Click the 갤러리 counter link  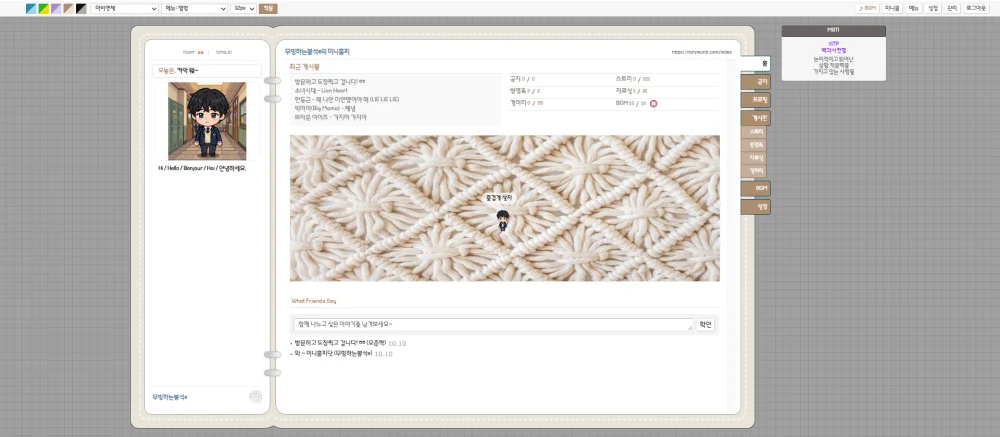[x=526, y=103]
